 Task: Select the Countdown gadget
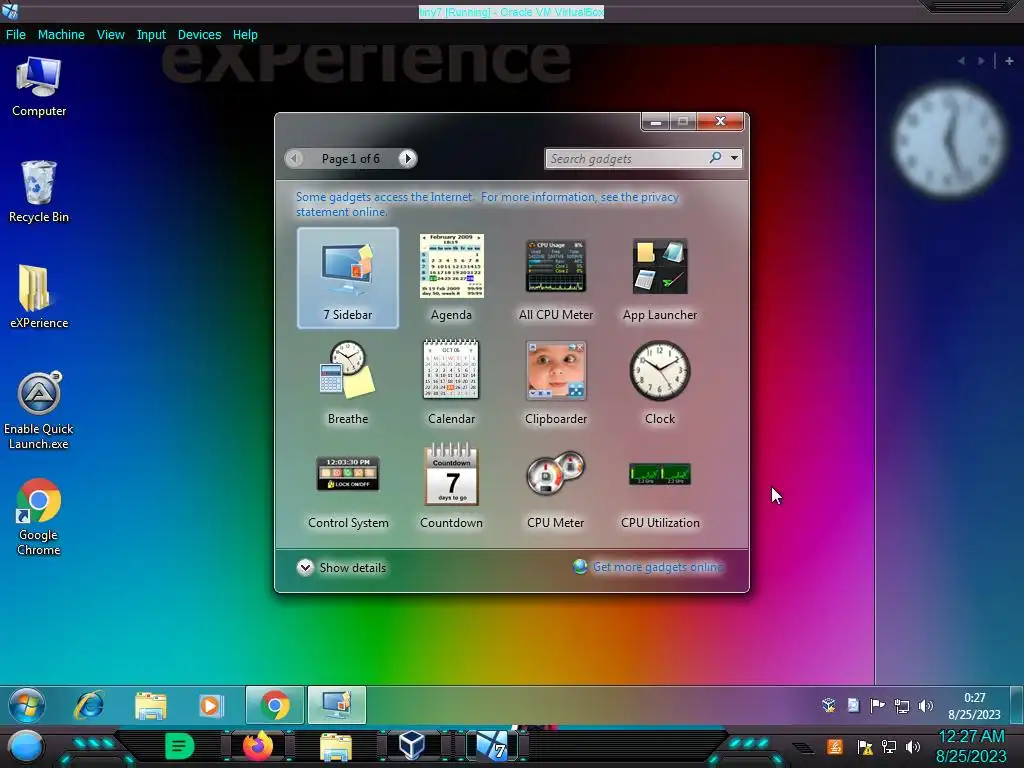click(x=451, y=487)
